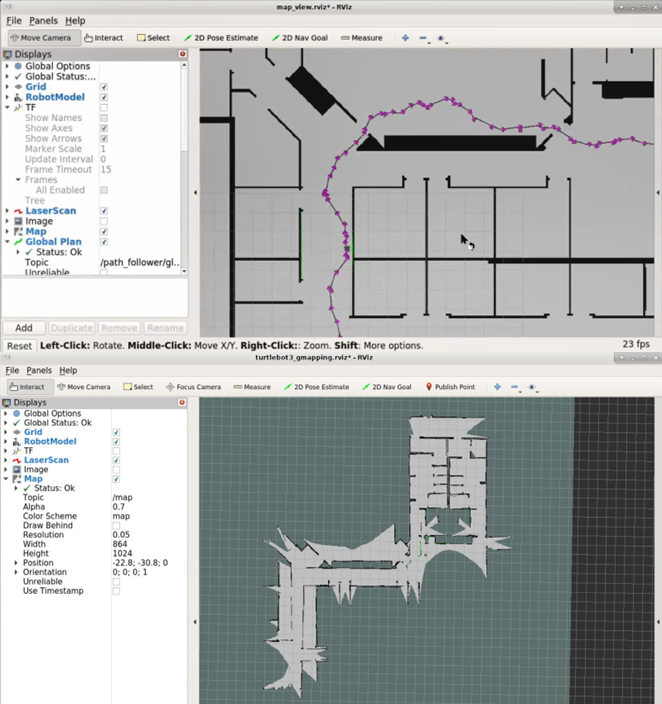Expand Status: Ok under Global Plan

(18, 252)
